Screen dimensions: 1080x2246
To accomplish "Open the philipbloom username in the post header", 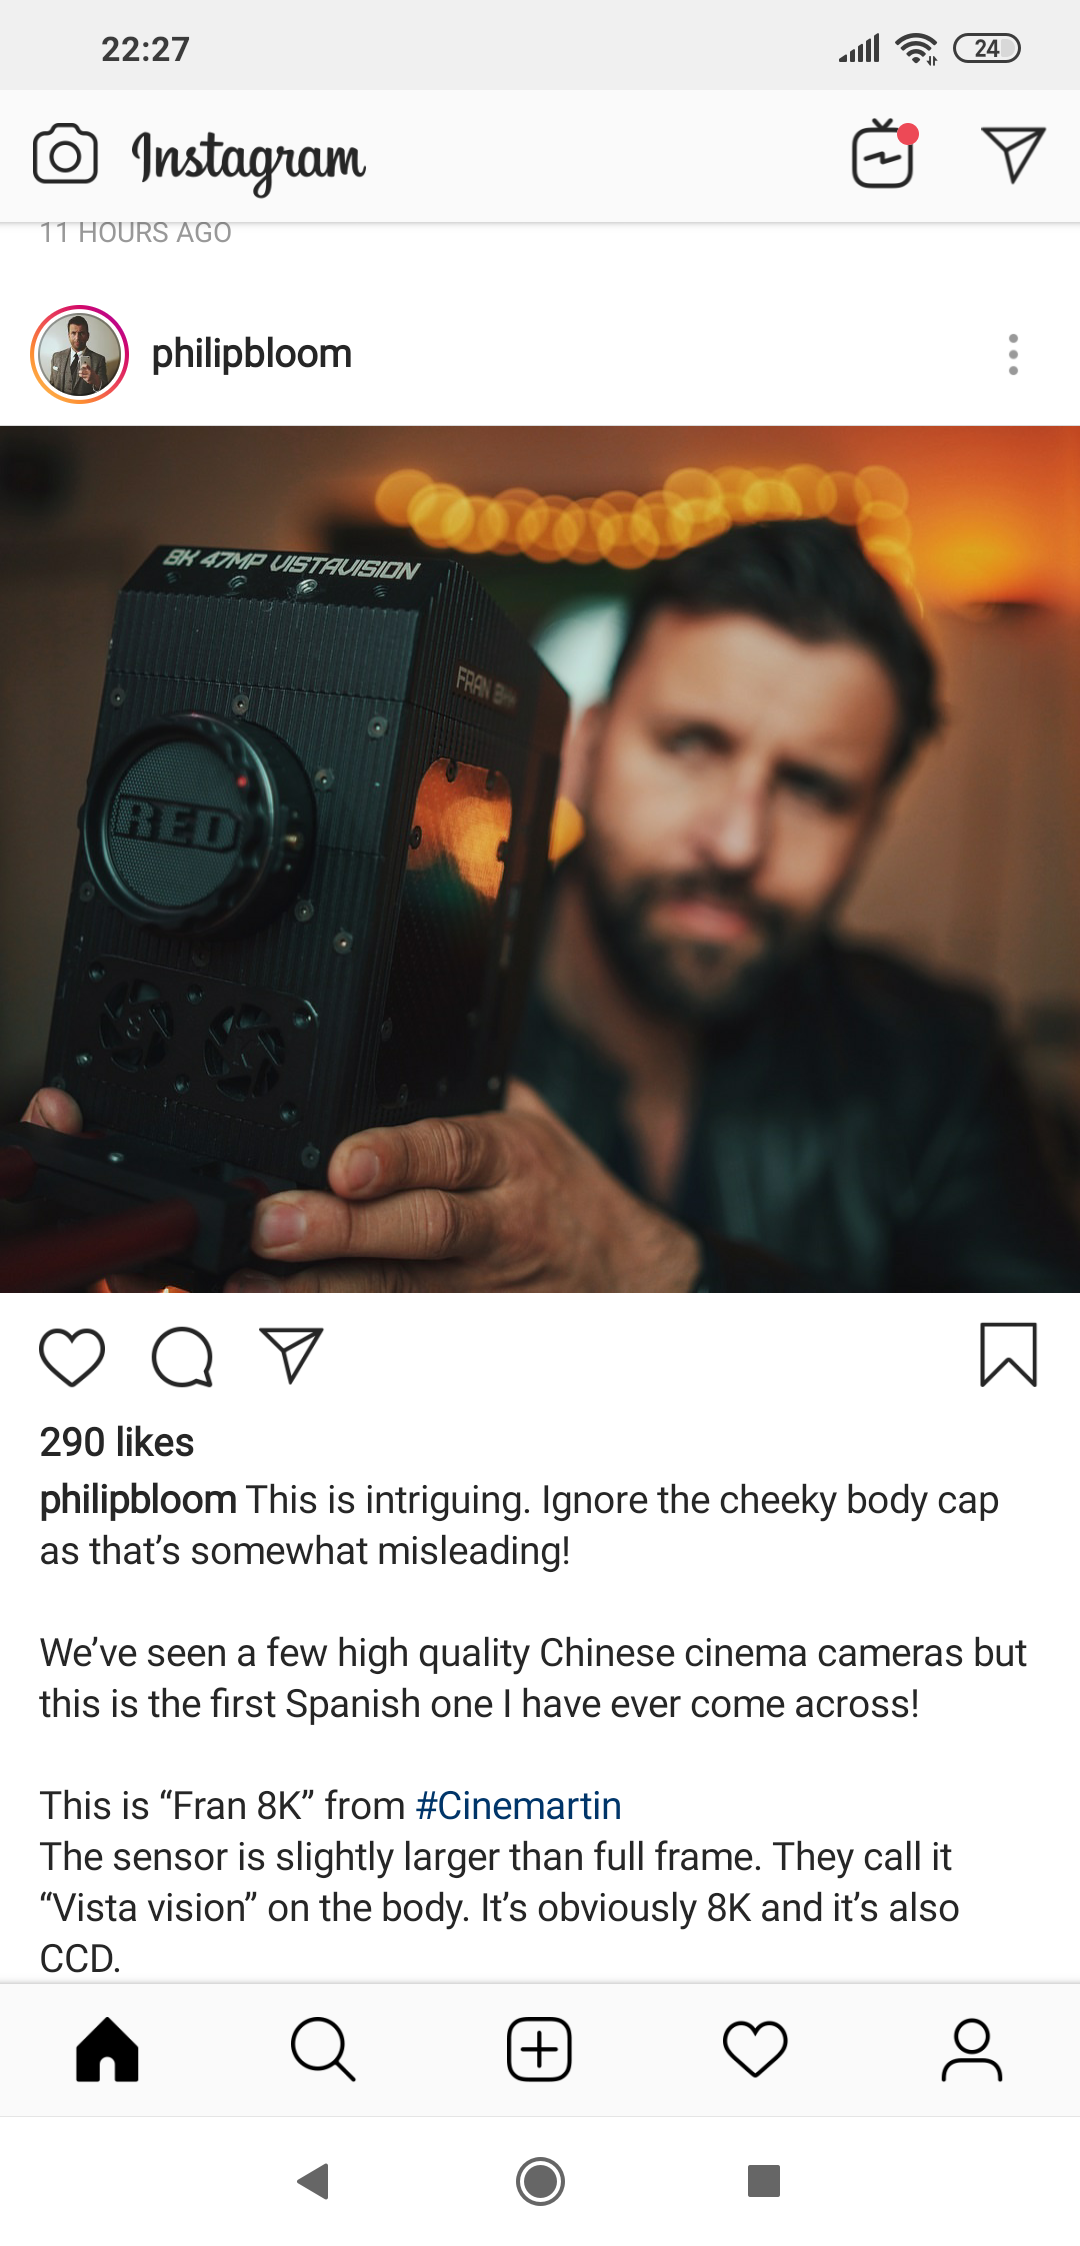I will pyautogui.click(x=252, y=354).
